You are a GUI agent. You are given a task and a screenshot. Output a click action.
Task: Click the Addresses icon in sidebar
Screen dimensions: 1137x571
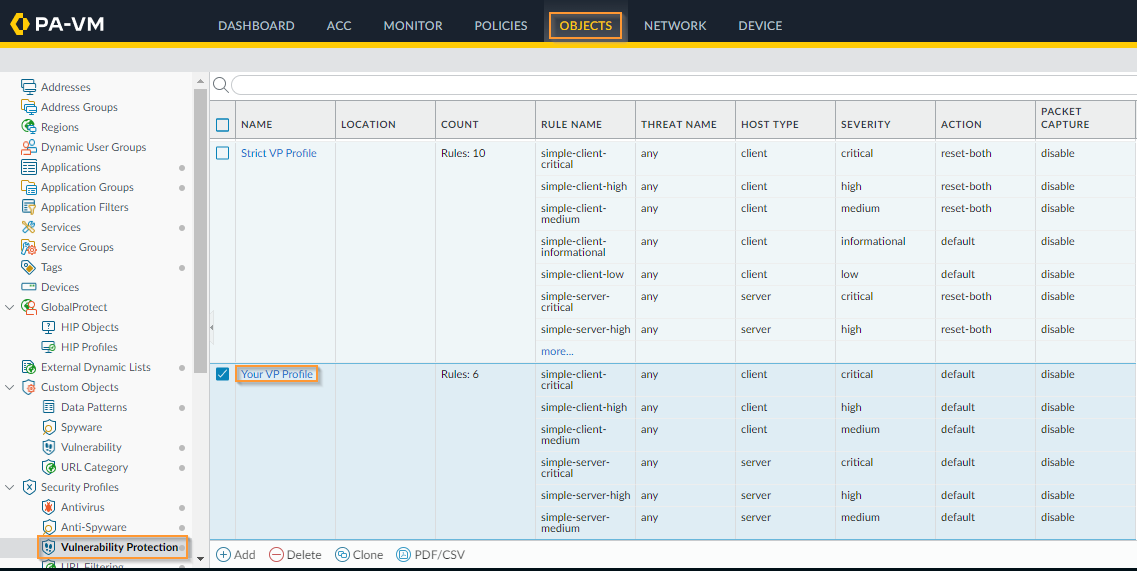click(x=29, y=87)
